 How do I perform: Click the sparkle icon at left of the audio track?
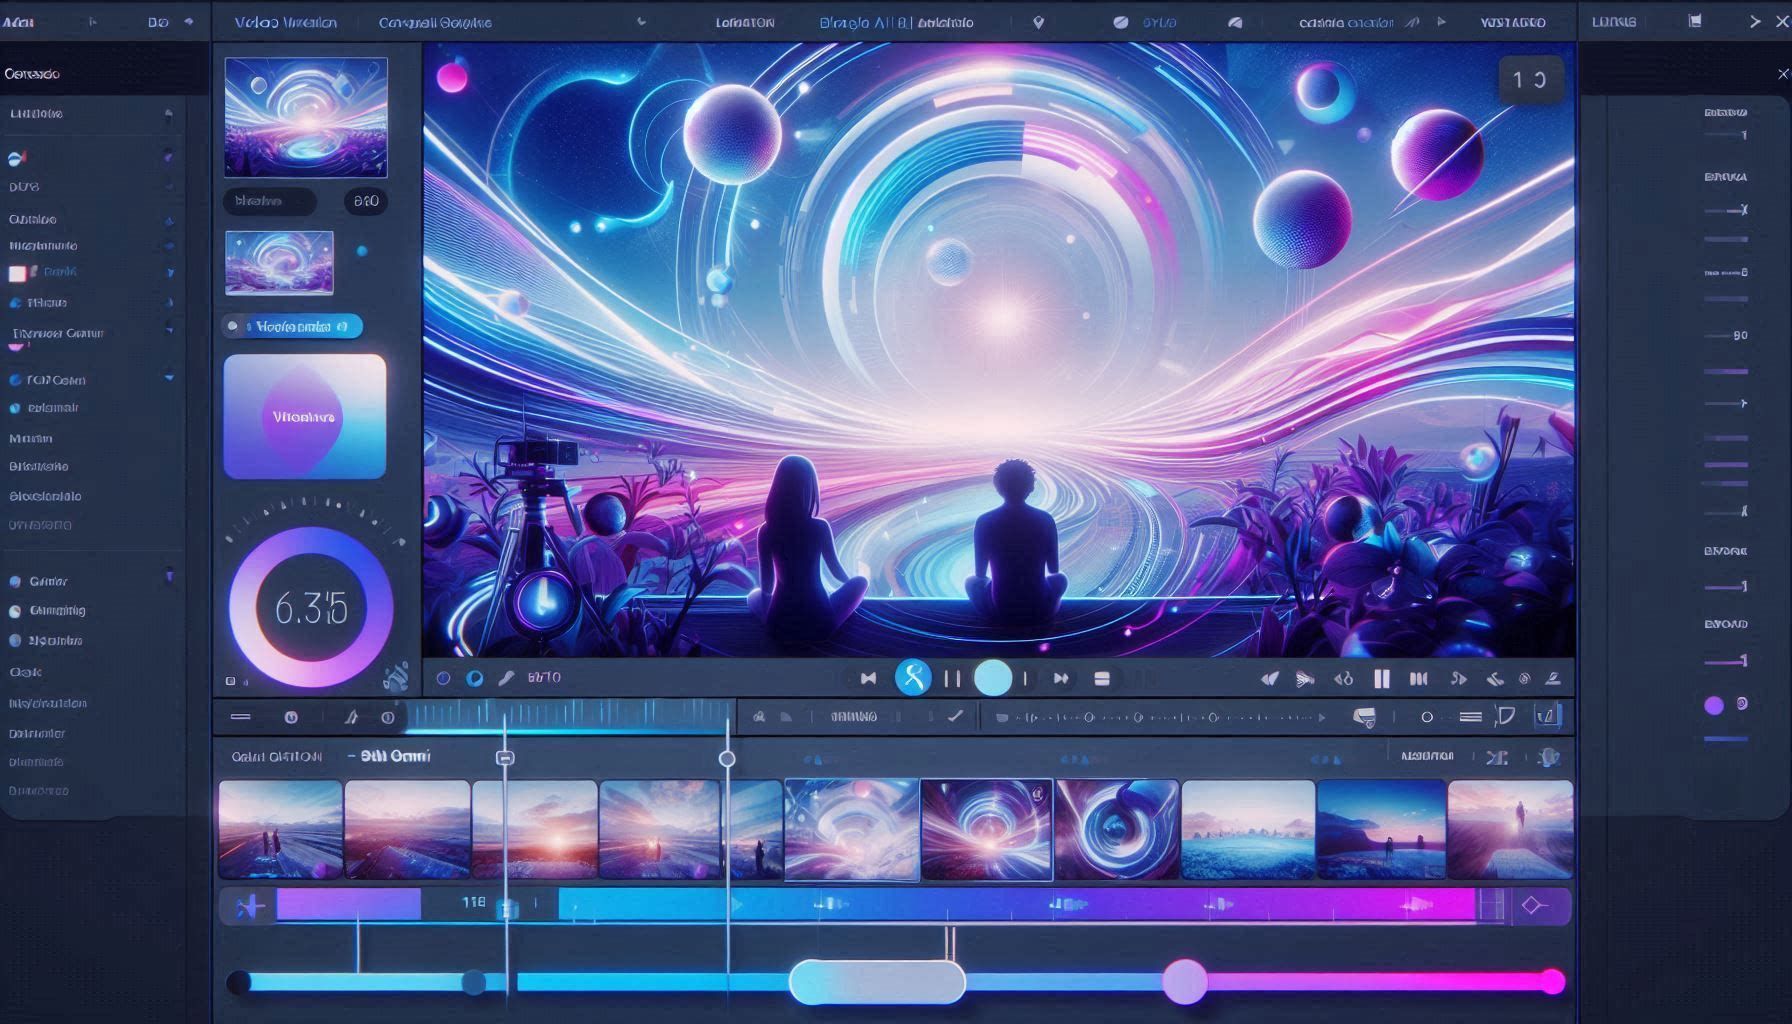[x=250, y=906]
